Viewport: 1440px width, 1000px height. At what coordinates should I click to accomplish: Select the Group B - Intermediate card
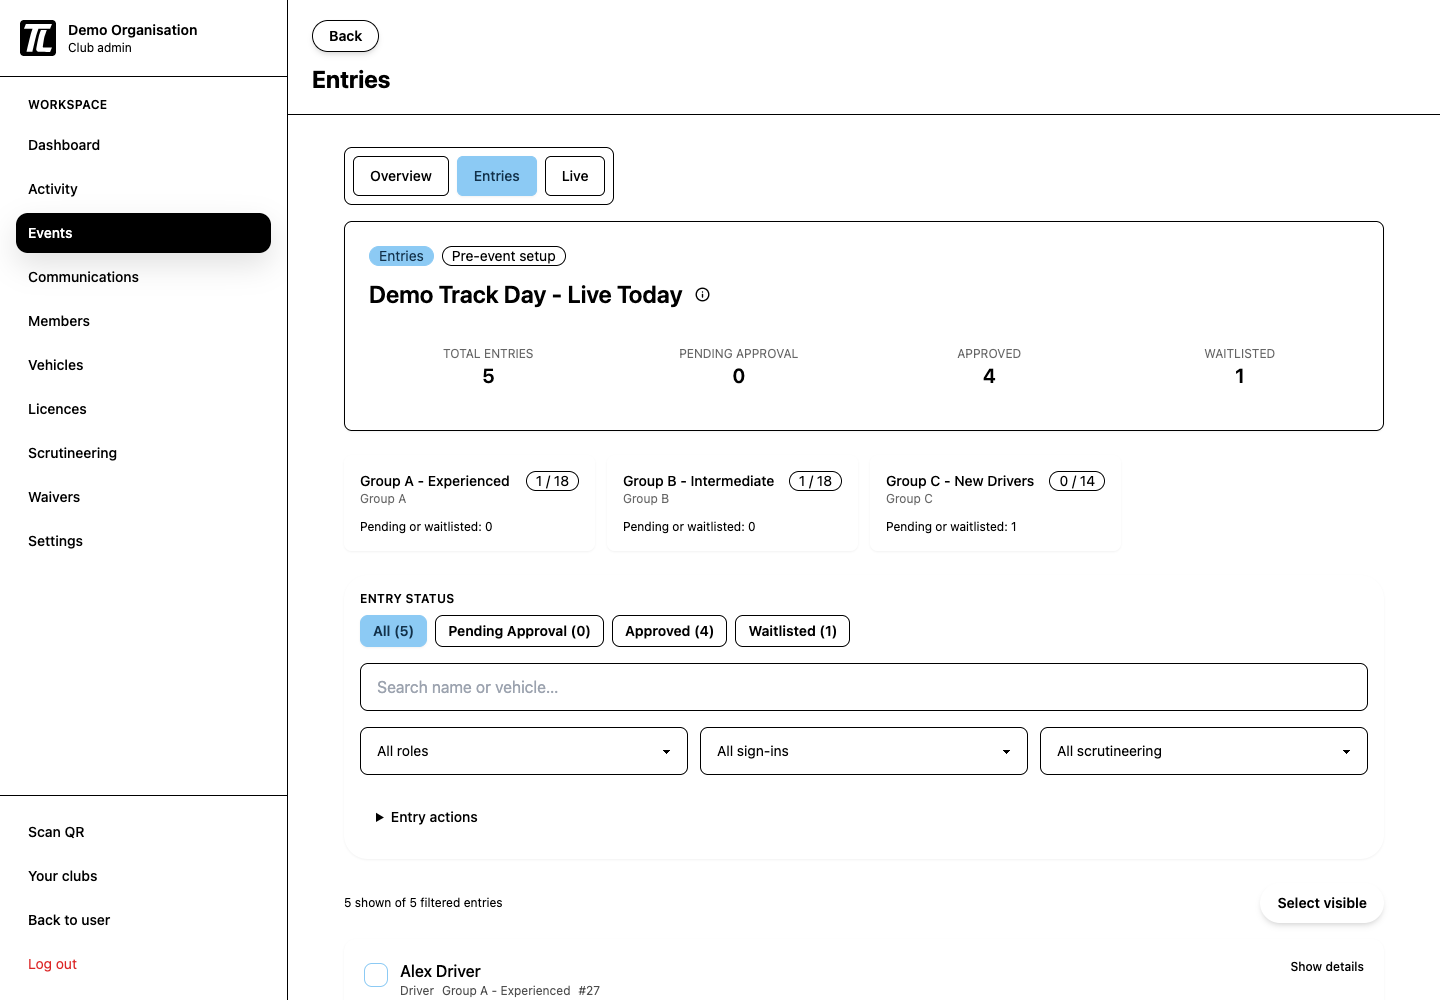pos(732,503)
